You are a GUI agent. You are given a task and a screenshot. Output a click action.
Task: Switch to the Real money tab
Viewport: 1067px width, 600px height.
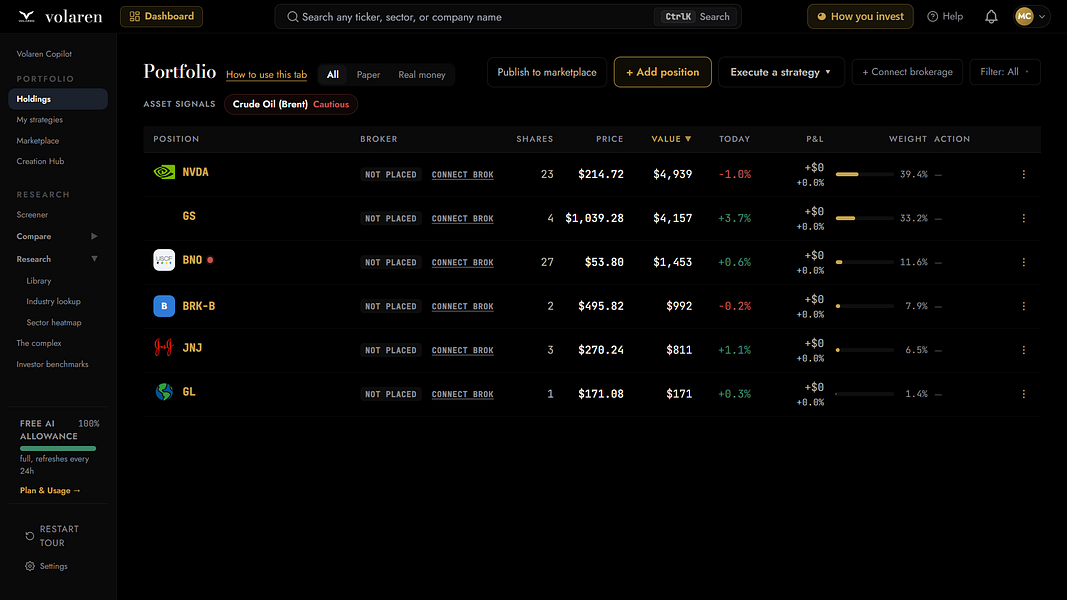[422, 75]
